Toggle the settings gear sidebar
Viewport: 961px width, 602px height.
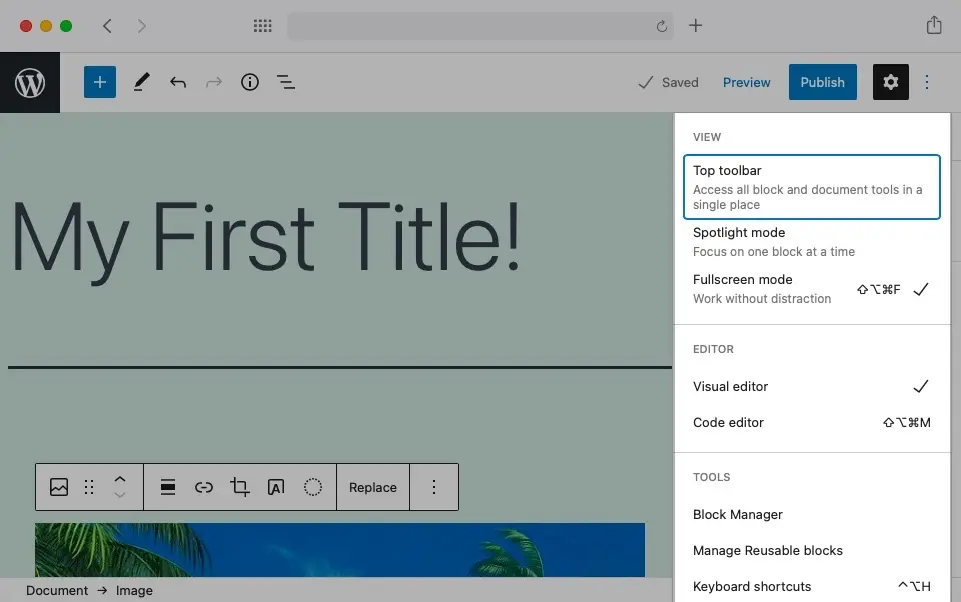tap(891, 82)
